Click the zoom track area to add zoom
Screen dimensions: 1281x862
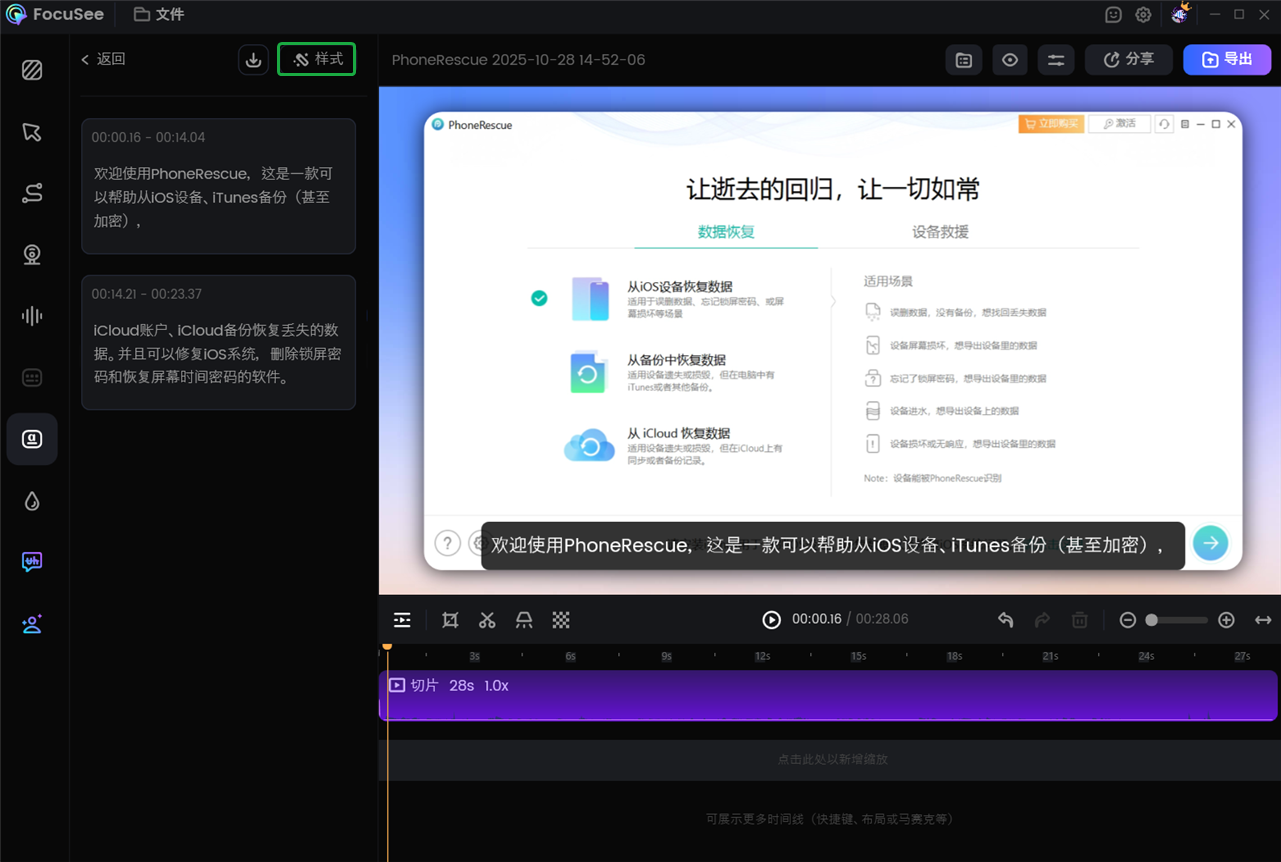coord(831,759)
